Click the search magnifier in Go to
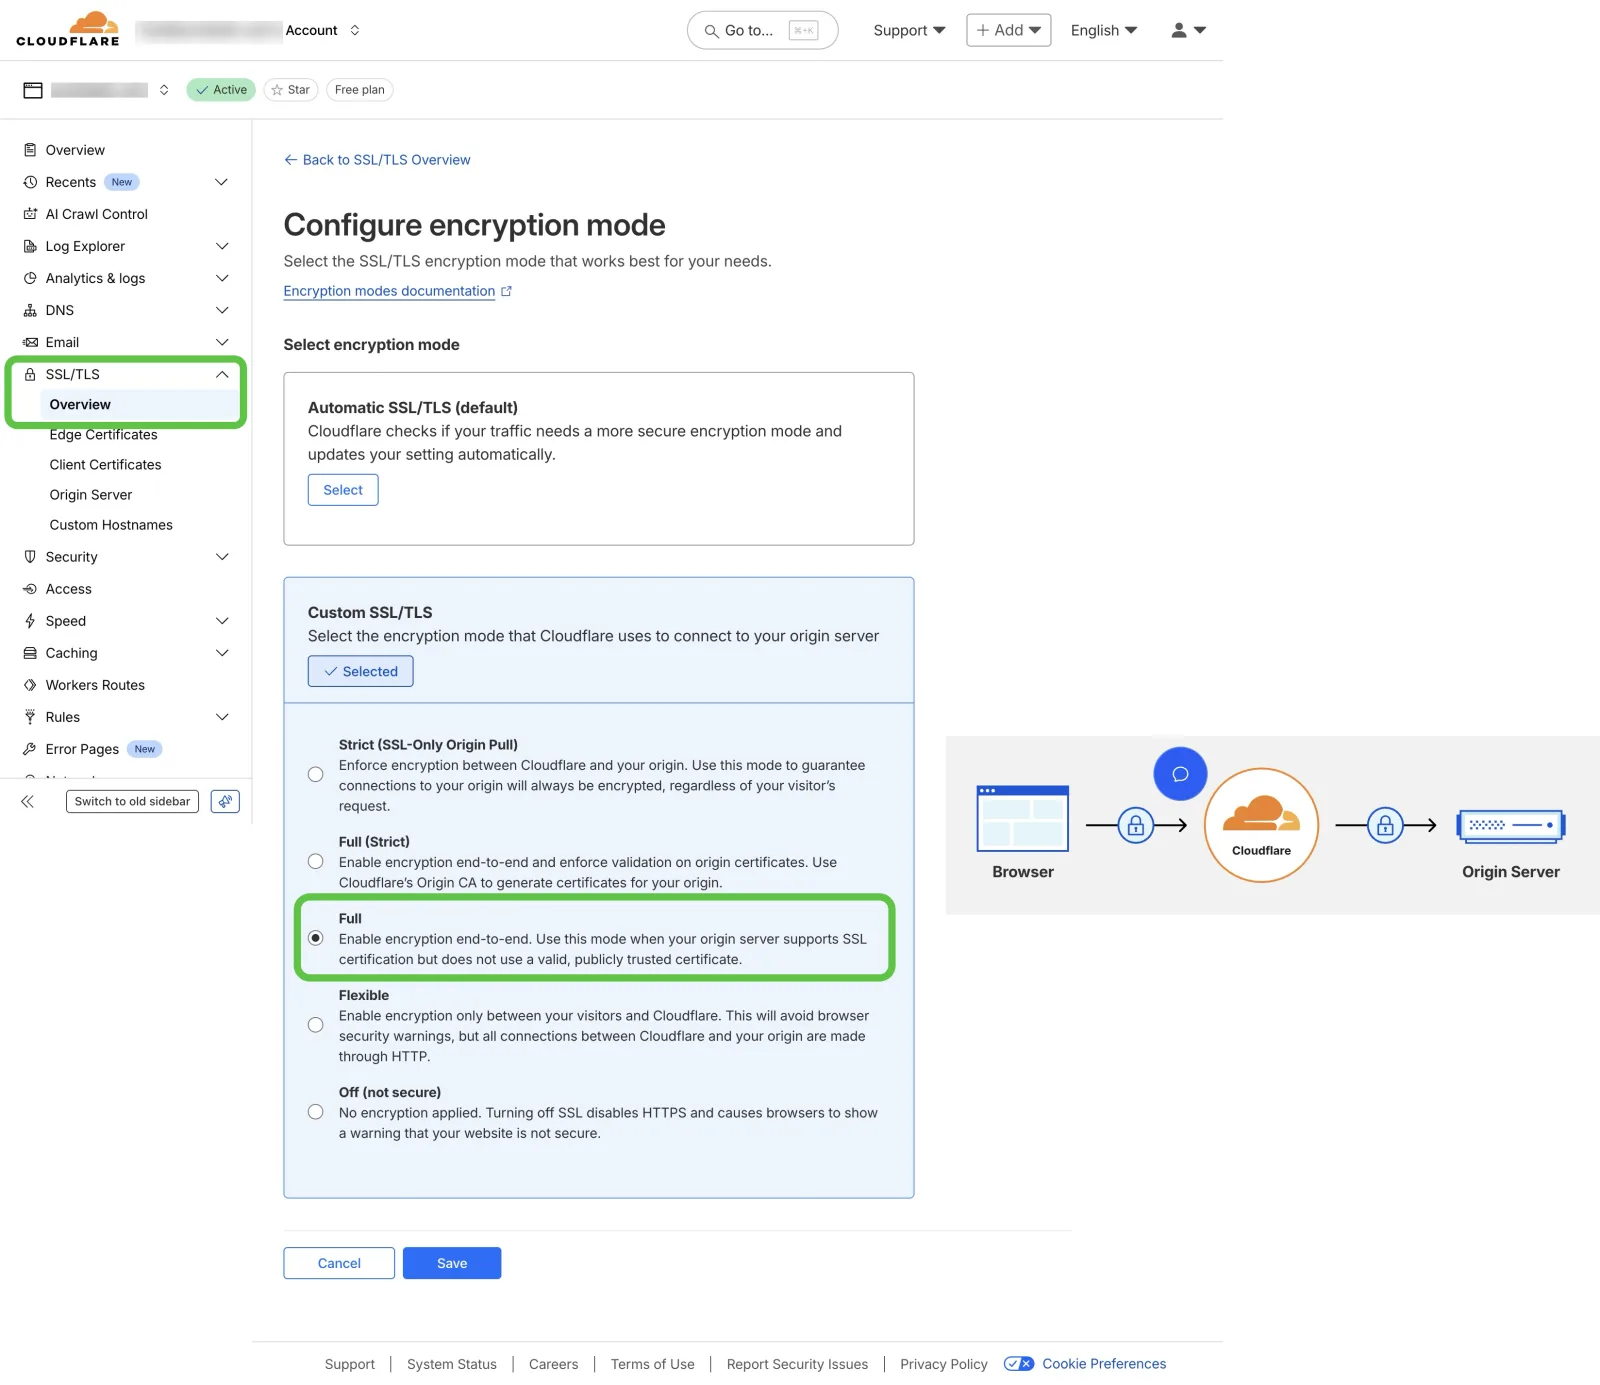This screenshot has width=1600, height=1385. tap(711, 31)
